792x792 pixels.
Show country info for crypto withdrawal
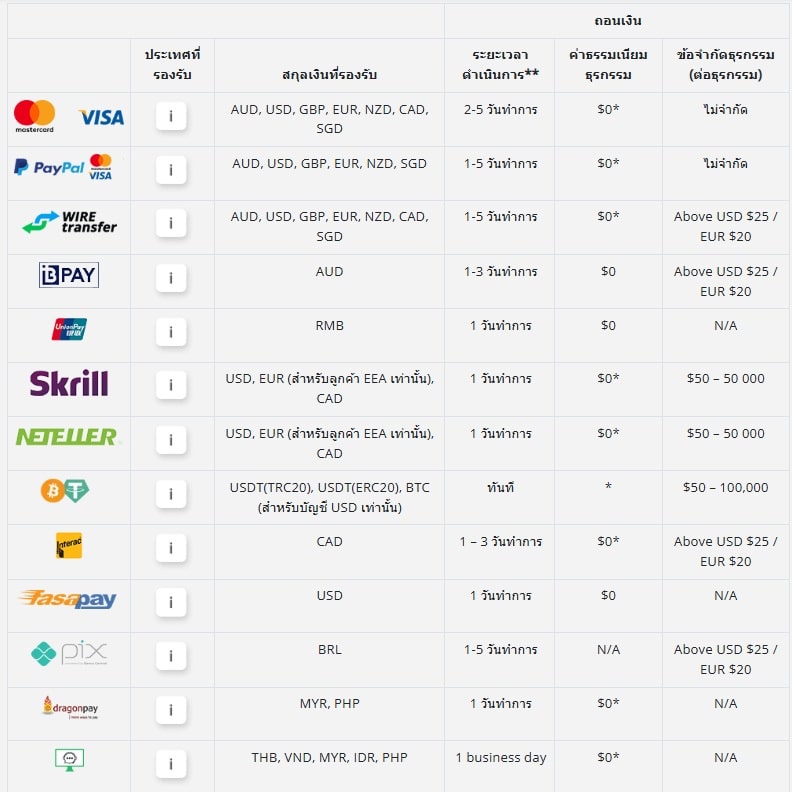click(171, 494)
